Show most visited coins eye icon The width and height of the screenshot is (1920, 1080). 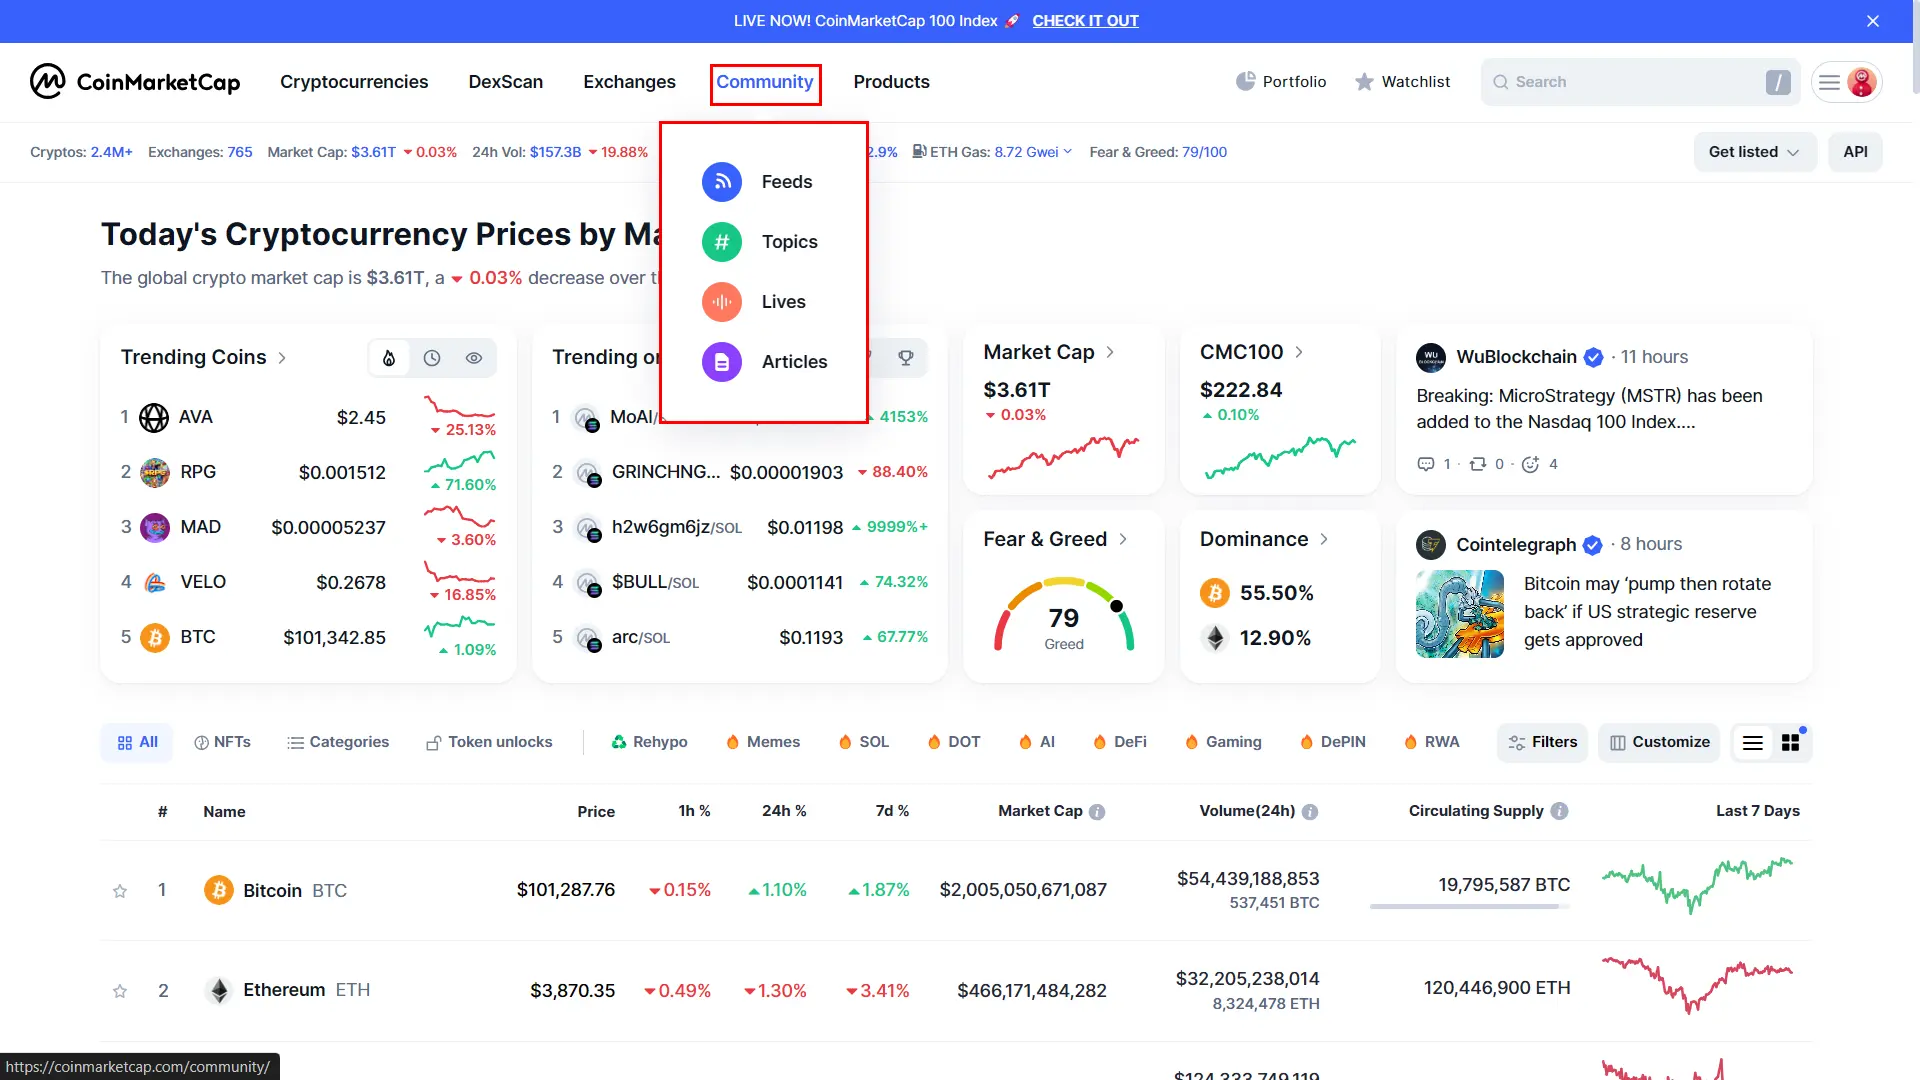click(x=474, y=358)
